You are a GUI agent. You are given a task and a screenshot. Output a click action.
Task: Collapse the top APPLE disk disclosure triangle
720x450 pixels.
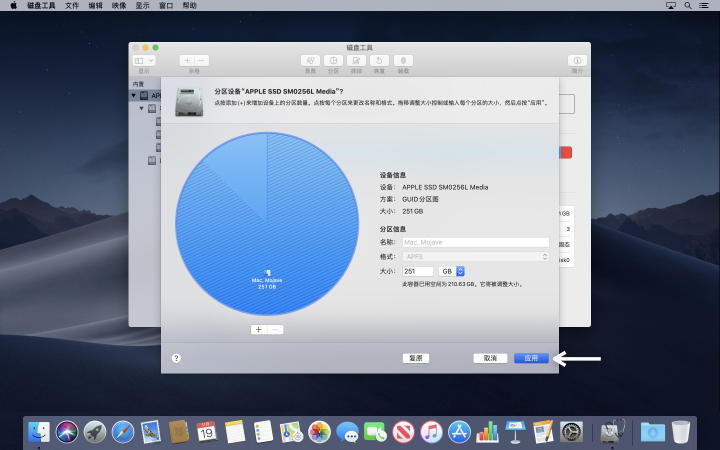134,96
